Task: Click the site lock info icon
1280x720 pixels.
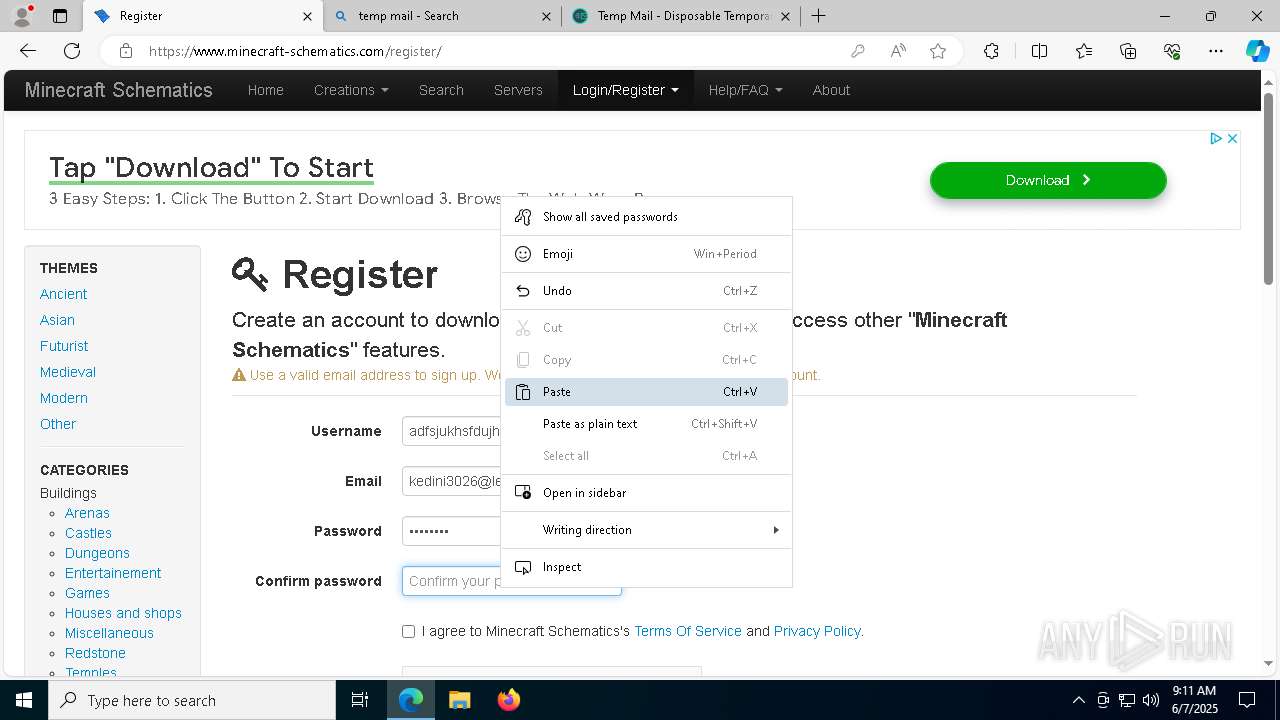Action: (x=126, y=51)
